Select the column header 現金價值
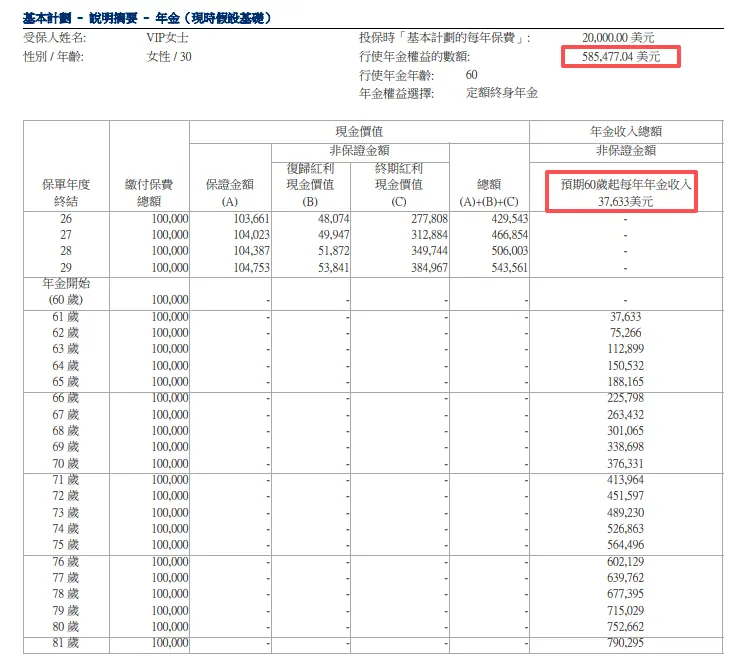Viewport: 756px width, 670px height. tap(359, 131)
